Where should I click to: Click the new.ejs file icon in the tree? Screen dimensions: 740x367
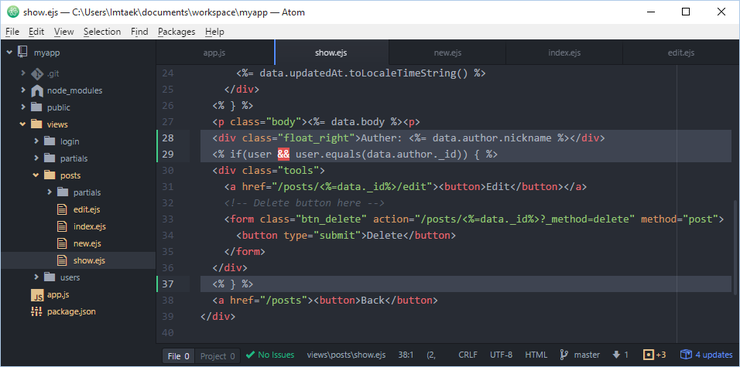pos(62,243)
